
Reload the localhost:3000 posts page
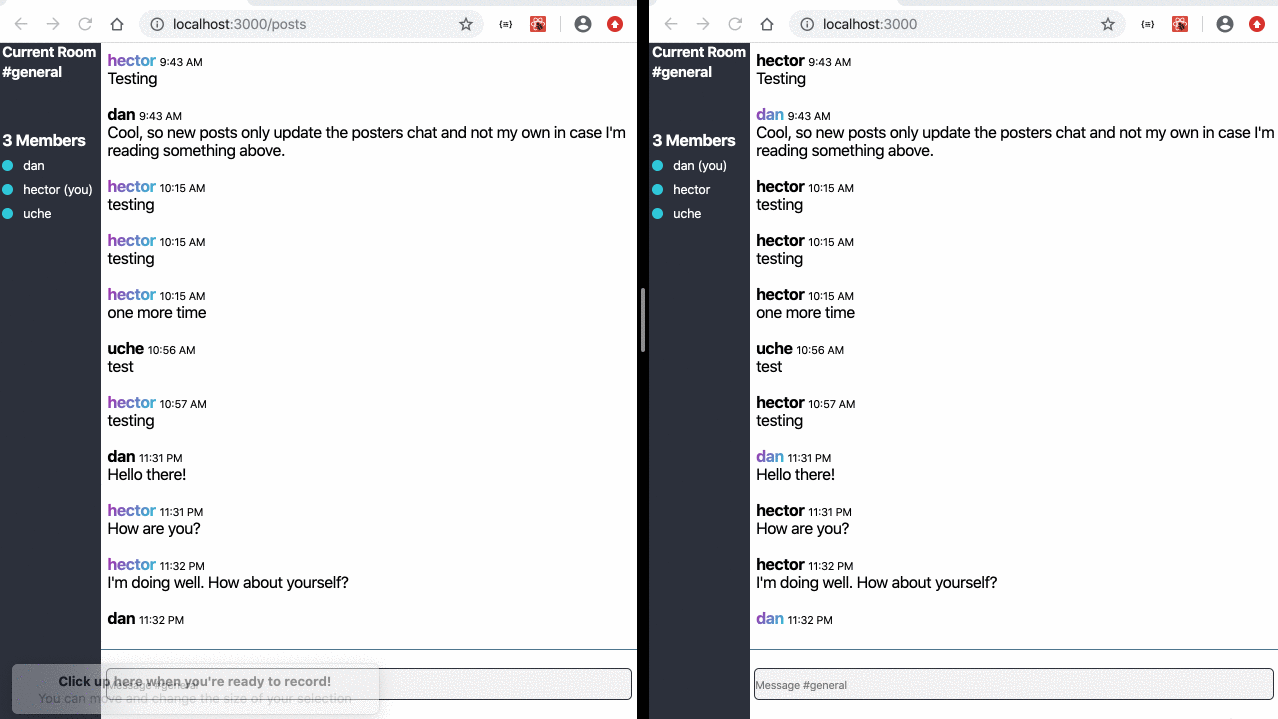(87, 24)
